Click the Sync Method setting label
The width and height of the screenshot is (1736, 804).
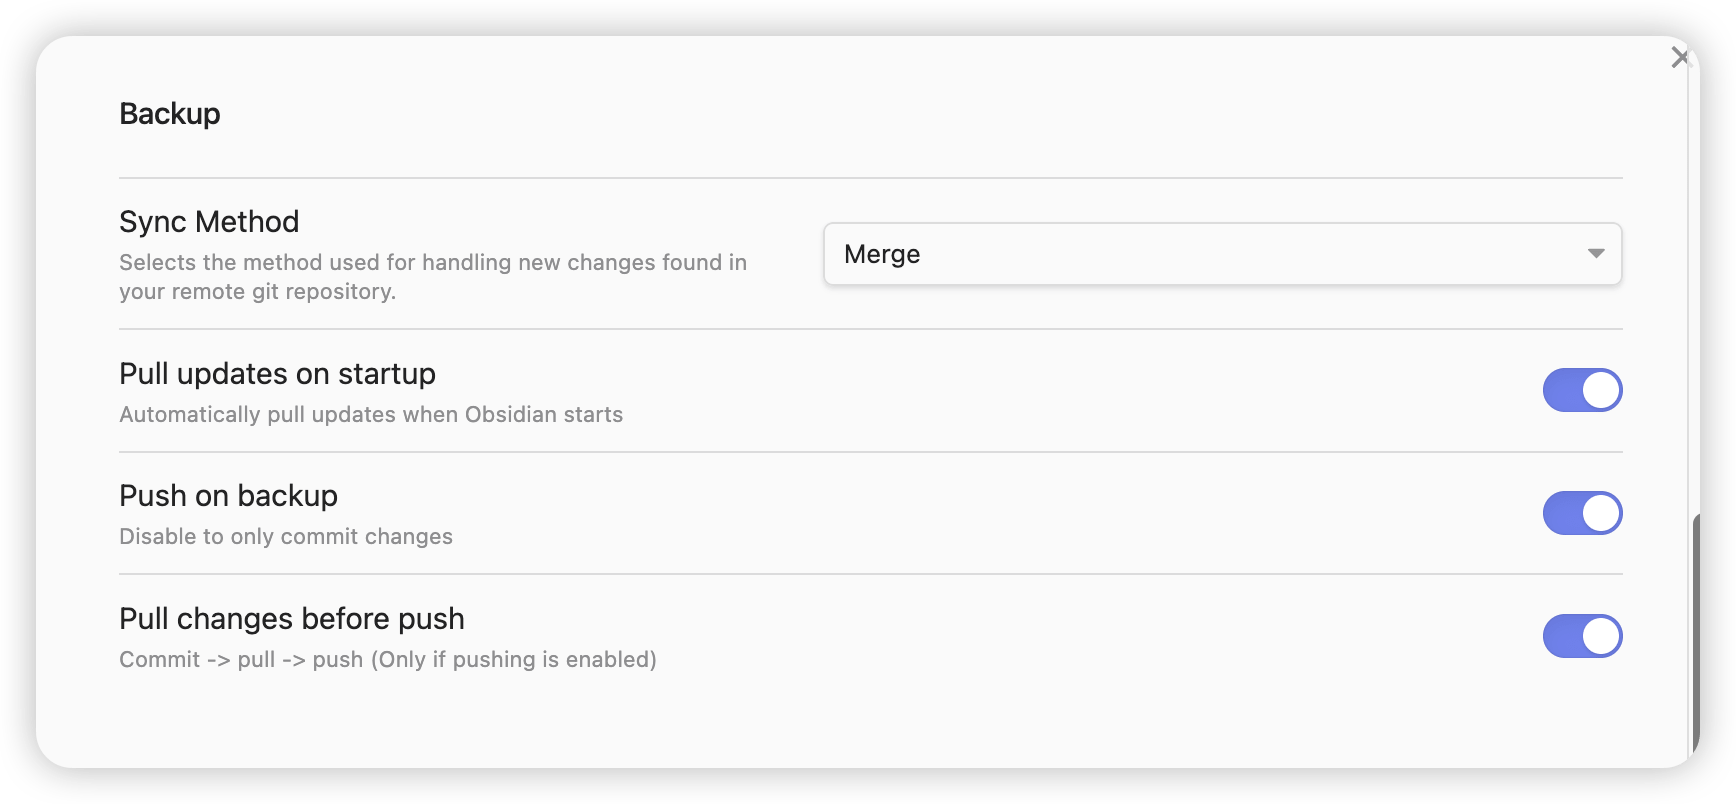tap(209, 221)
